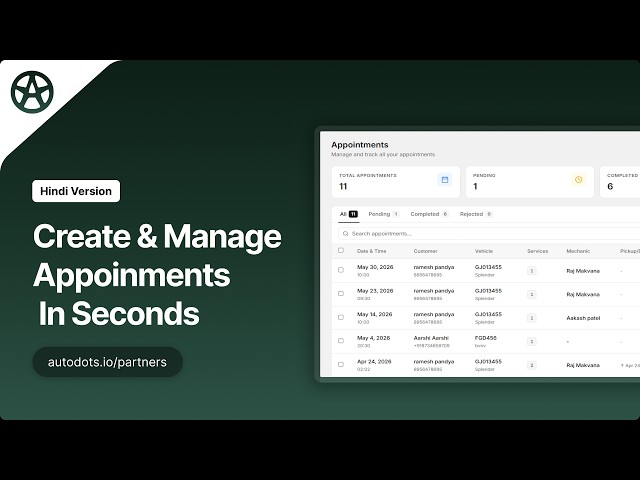Click the Appointments page heading
Image resolution: width=640 pixels, height=480 pixels.
coord(360,145)
